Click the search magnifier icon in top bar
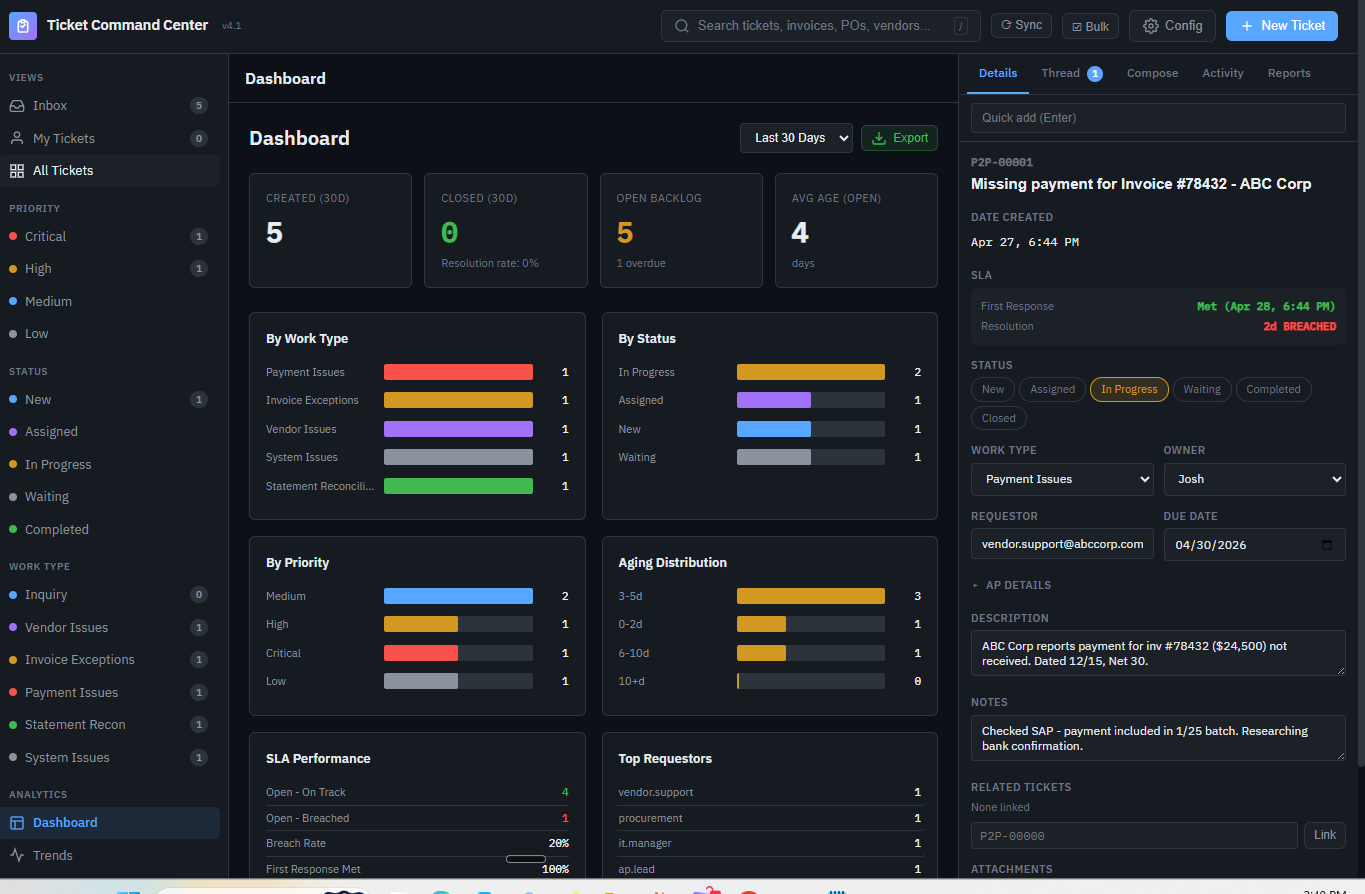 tap(682, 26)
